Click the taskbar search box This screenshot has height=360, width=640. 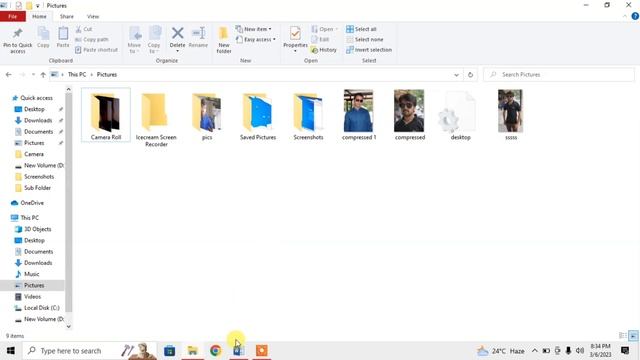click(89, 351)
